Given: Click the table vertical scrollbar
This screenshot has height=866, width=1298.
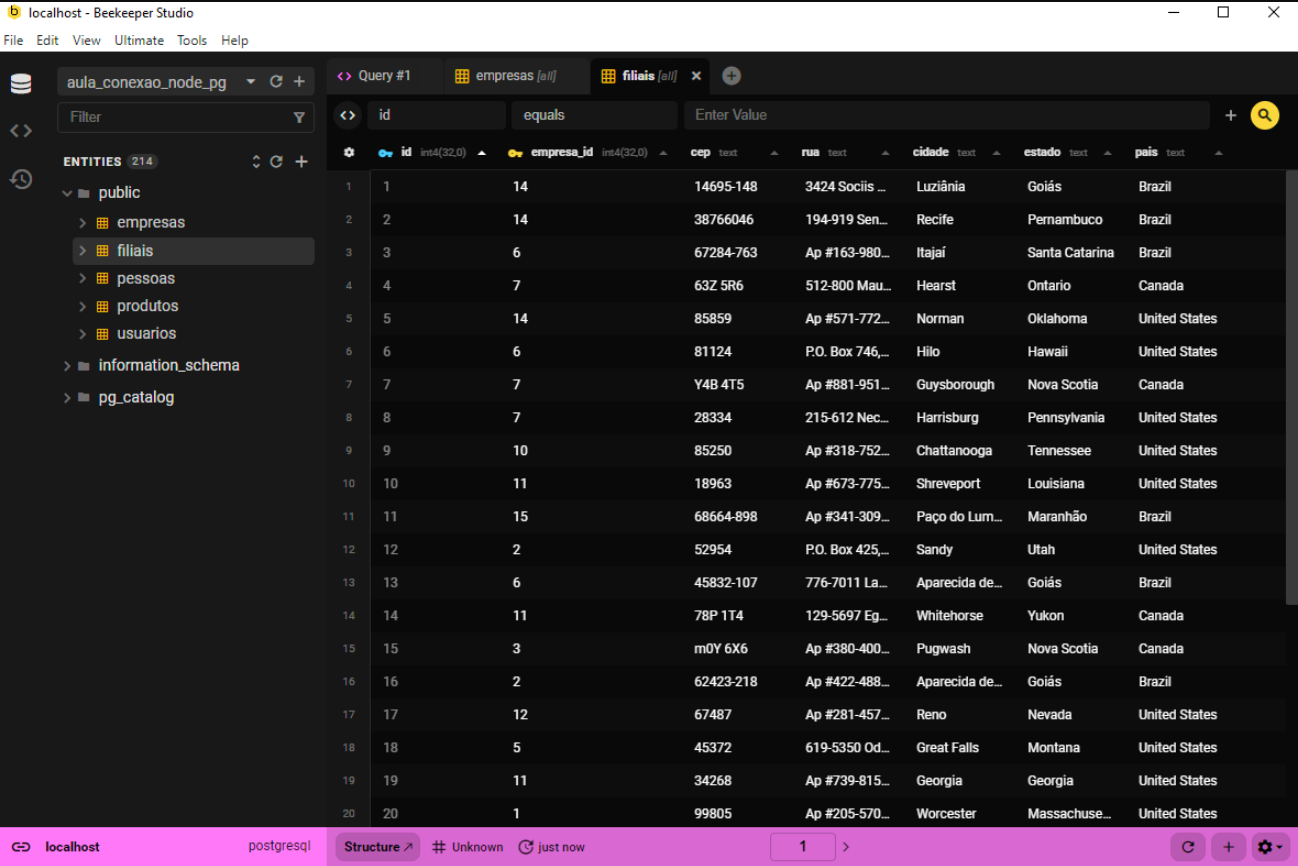Looking at the screenshot, I should coord(1291,387).
